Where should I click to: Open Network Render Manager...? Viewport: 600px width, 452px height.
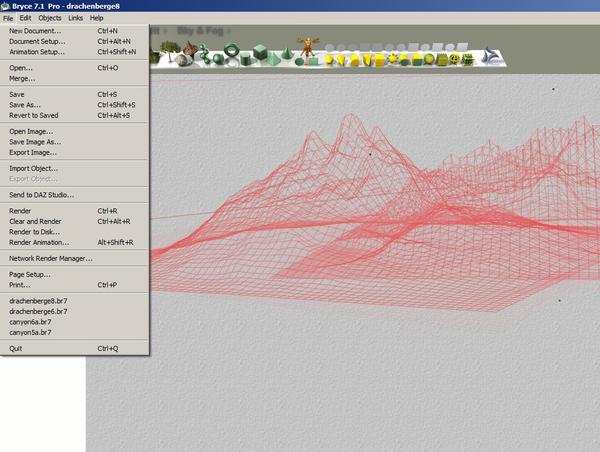pyautogui.click(x=74, y=258)
